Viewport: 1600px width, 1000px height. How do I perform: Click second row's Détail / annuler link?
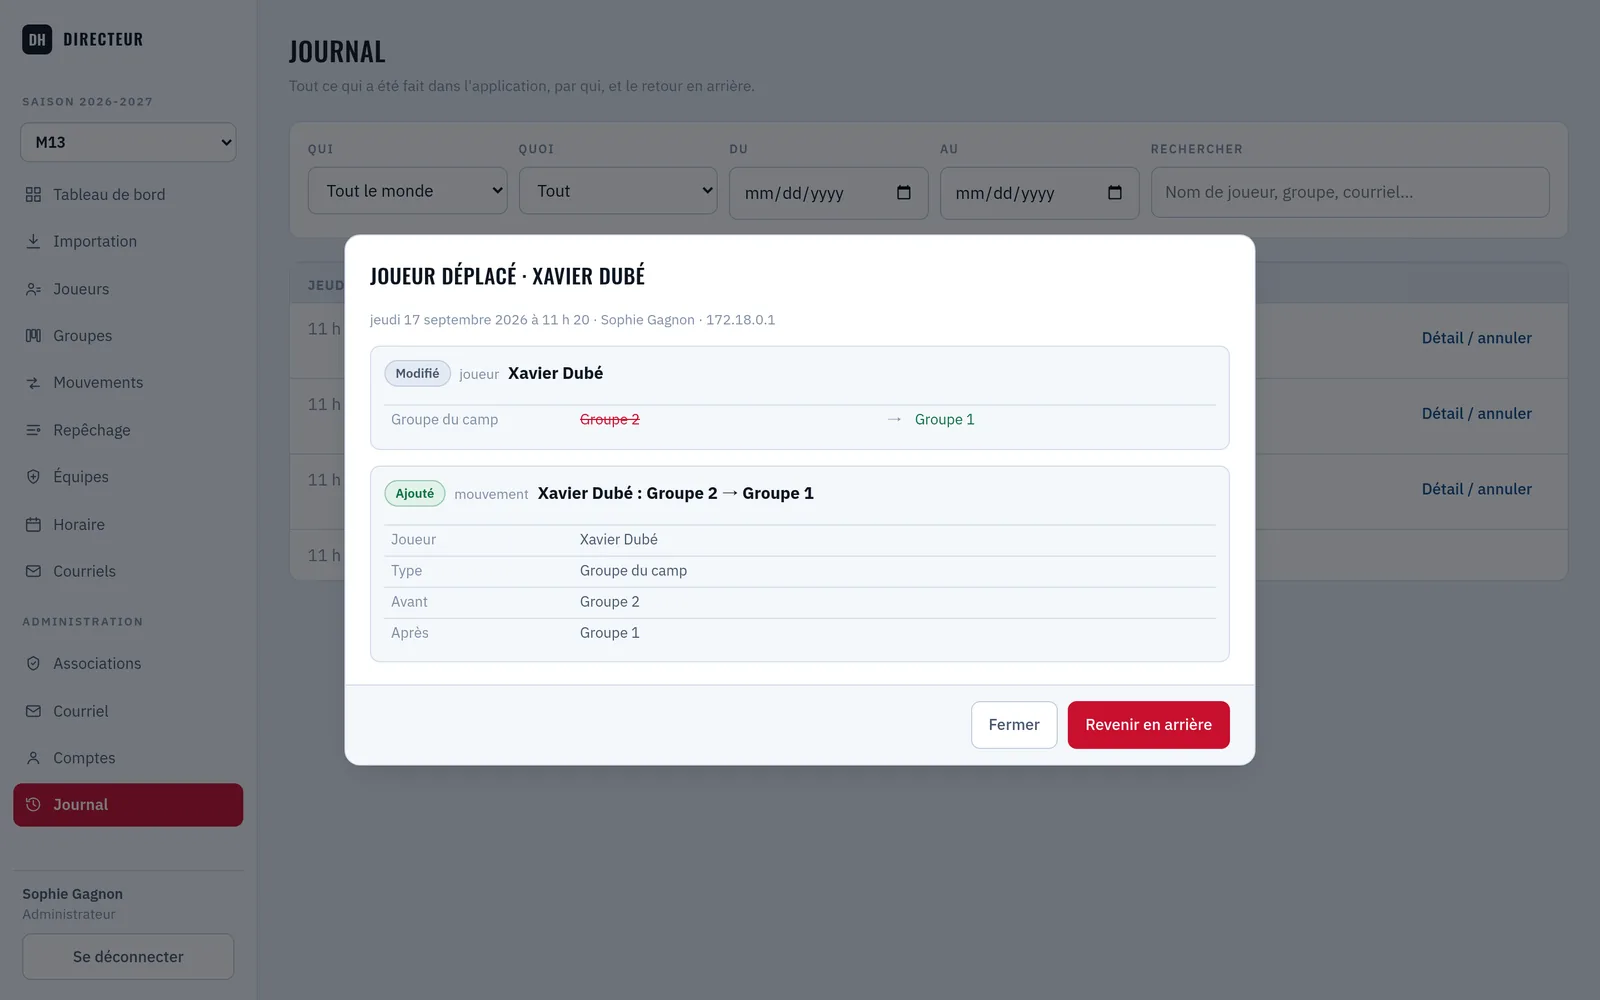click(1476, 413)
